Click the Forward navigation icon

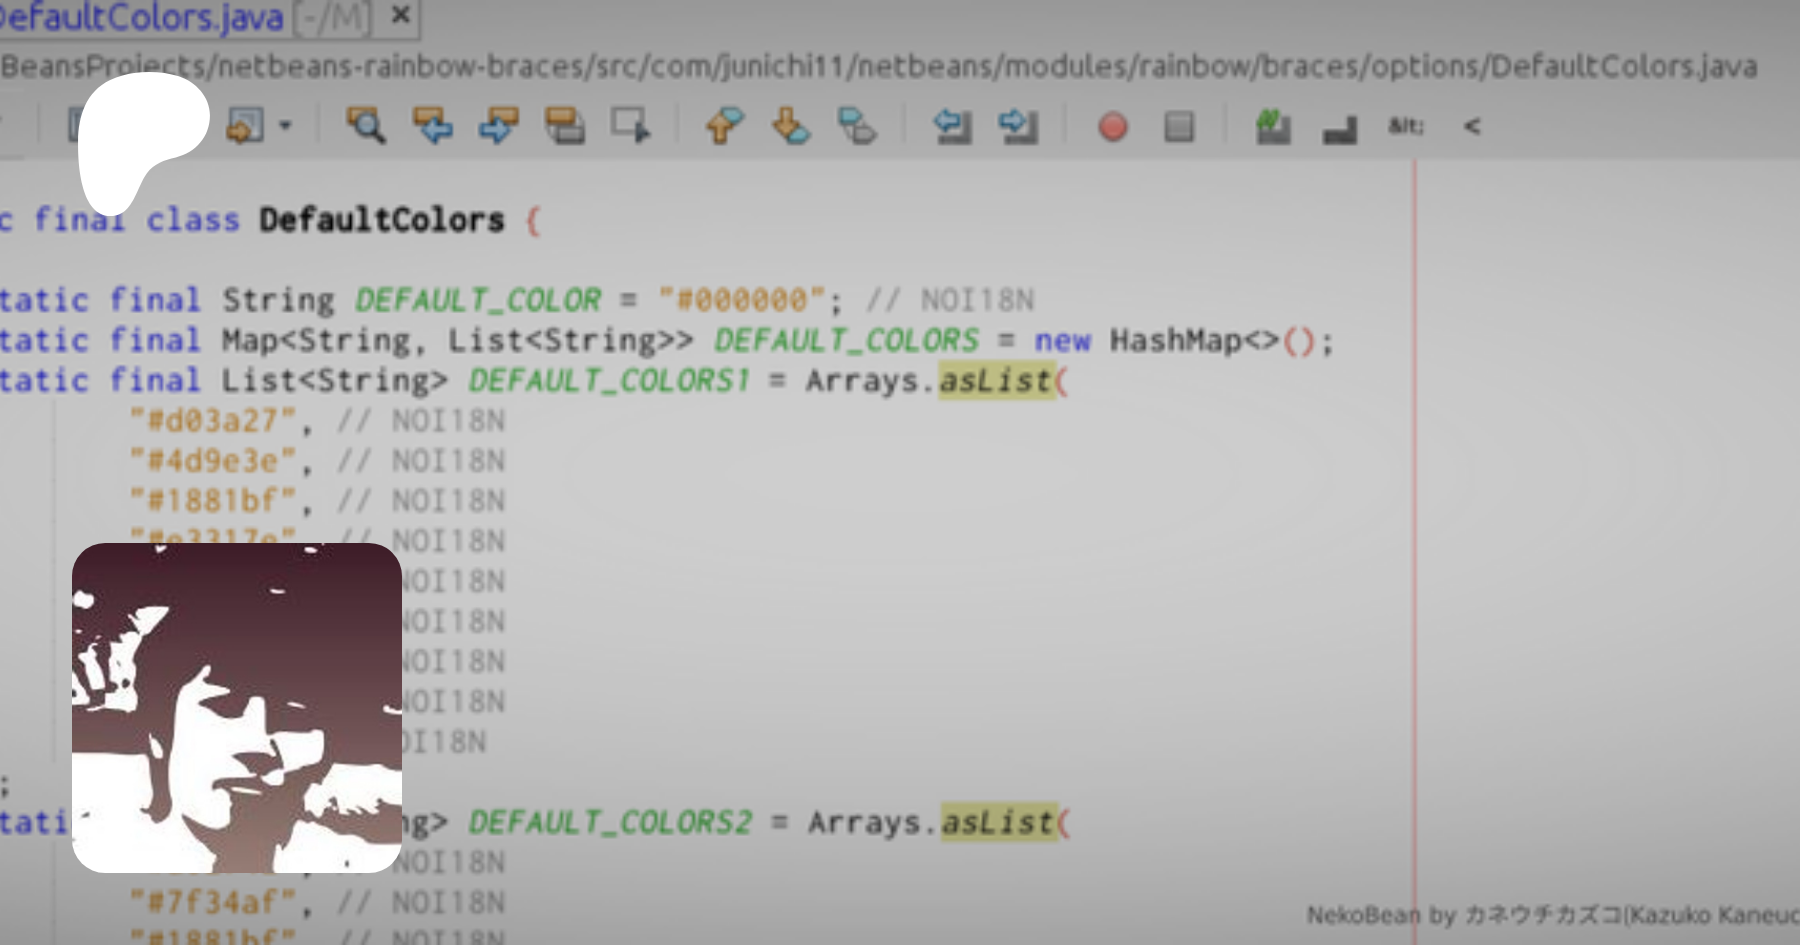coord(245,126)
